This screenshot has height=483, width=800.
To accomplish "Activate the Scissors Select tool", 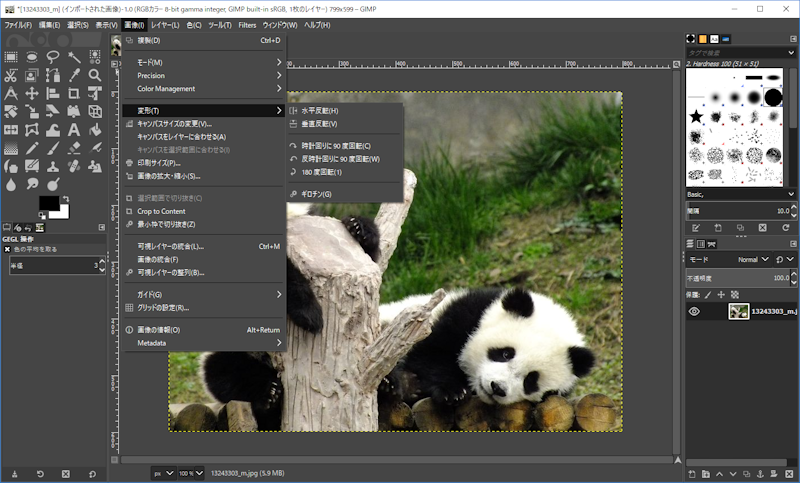I will tap(11, 75).
